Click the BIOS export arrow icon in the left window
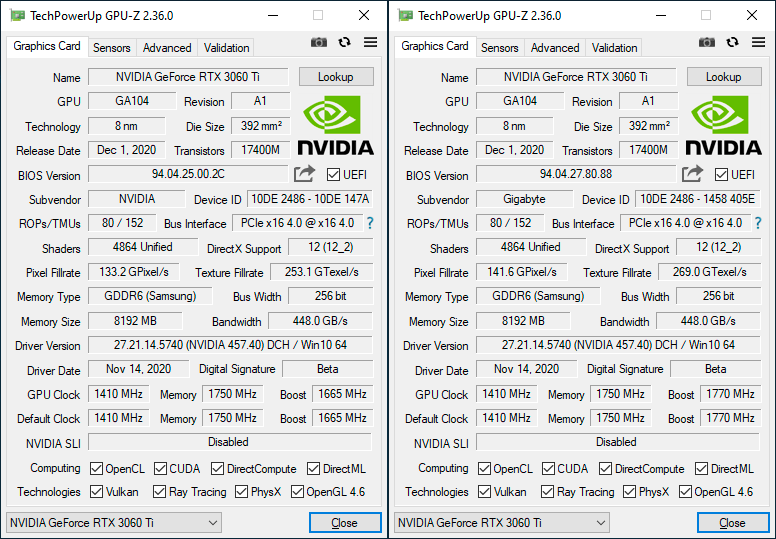The width and height of the screenshot is (776, 539). pos(304,174)
